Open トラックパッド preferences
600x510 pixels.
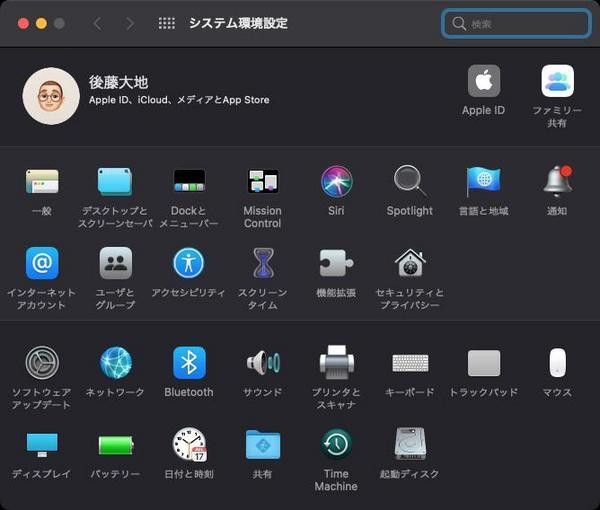click(x=484, y=363)
